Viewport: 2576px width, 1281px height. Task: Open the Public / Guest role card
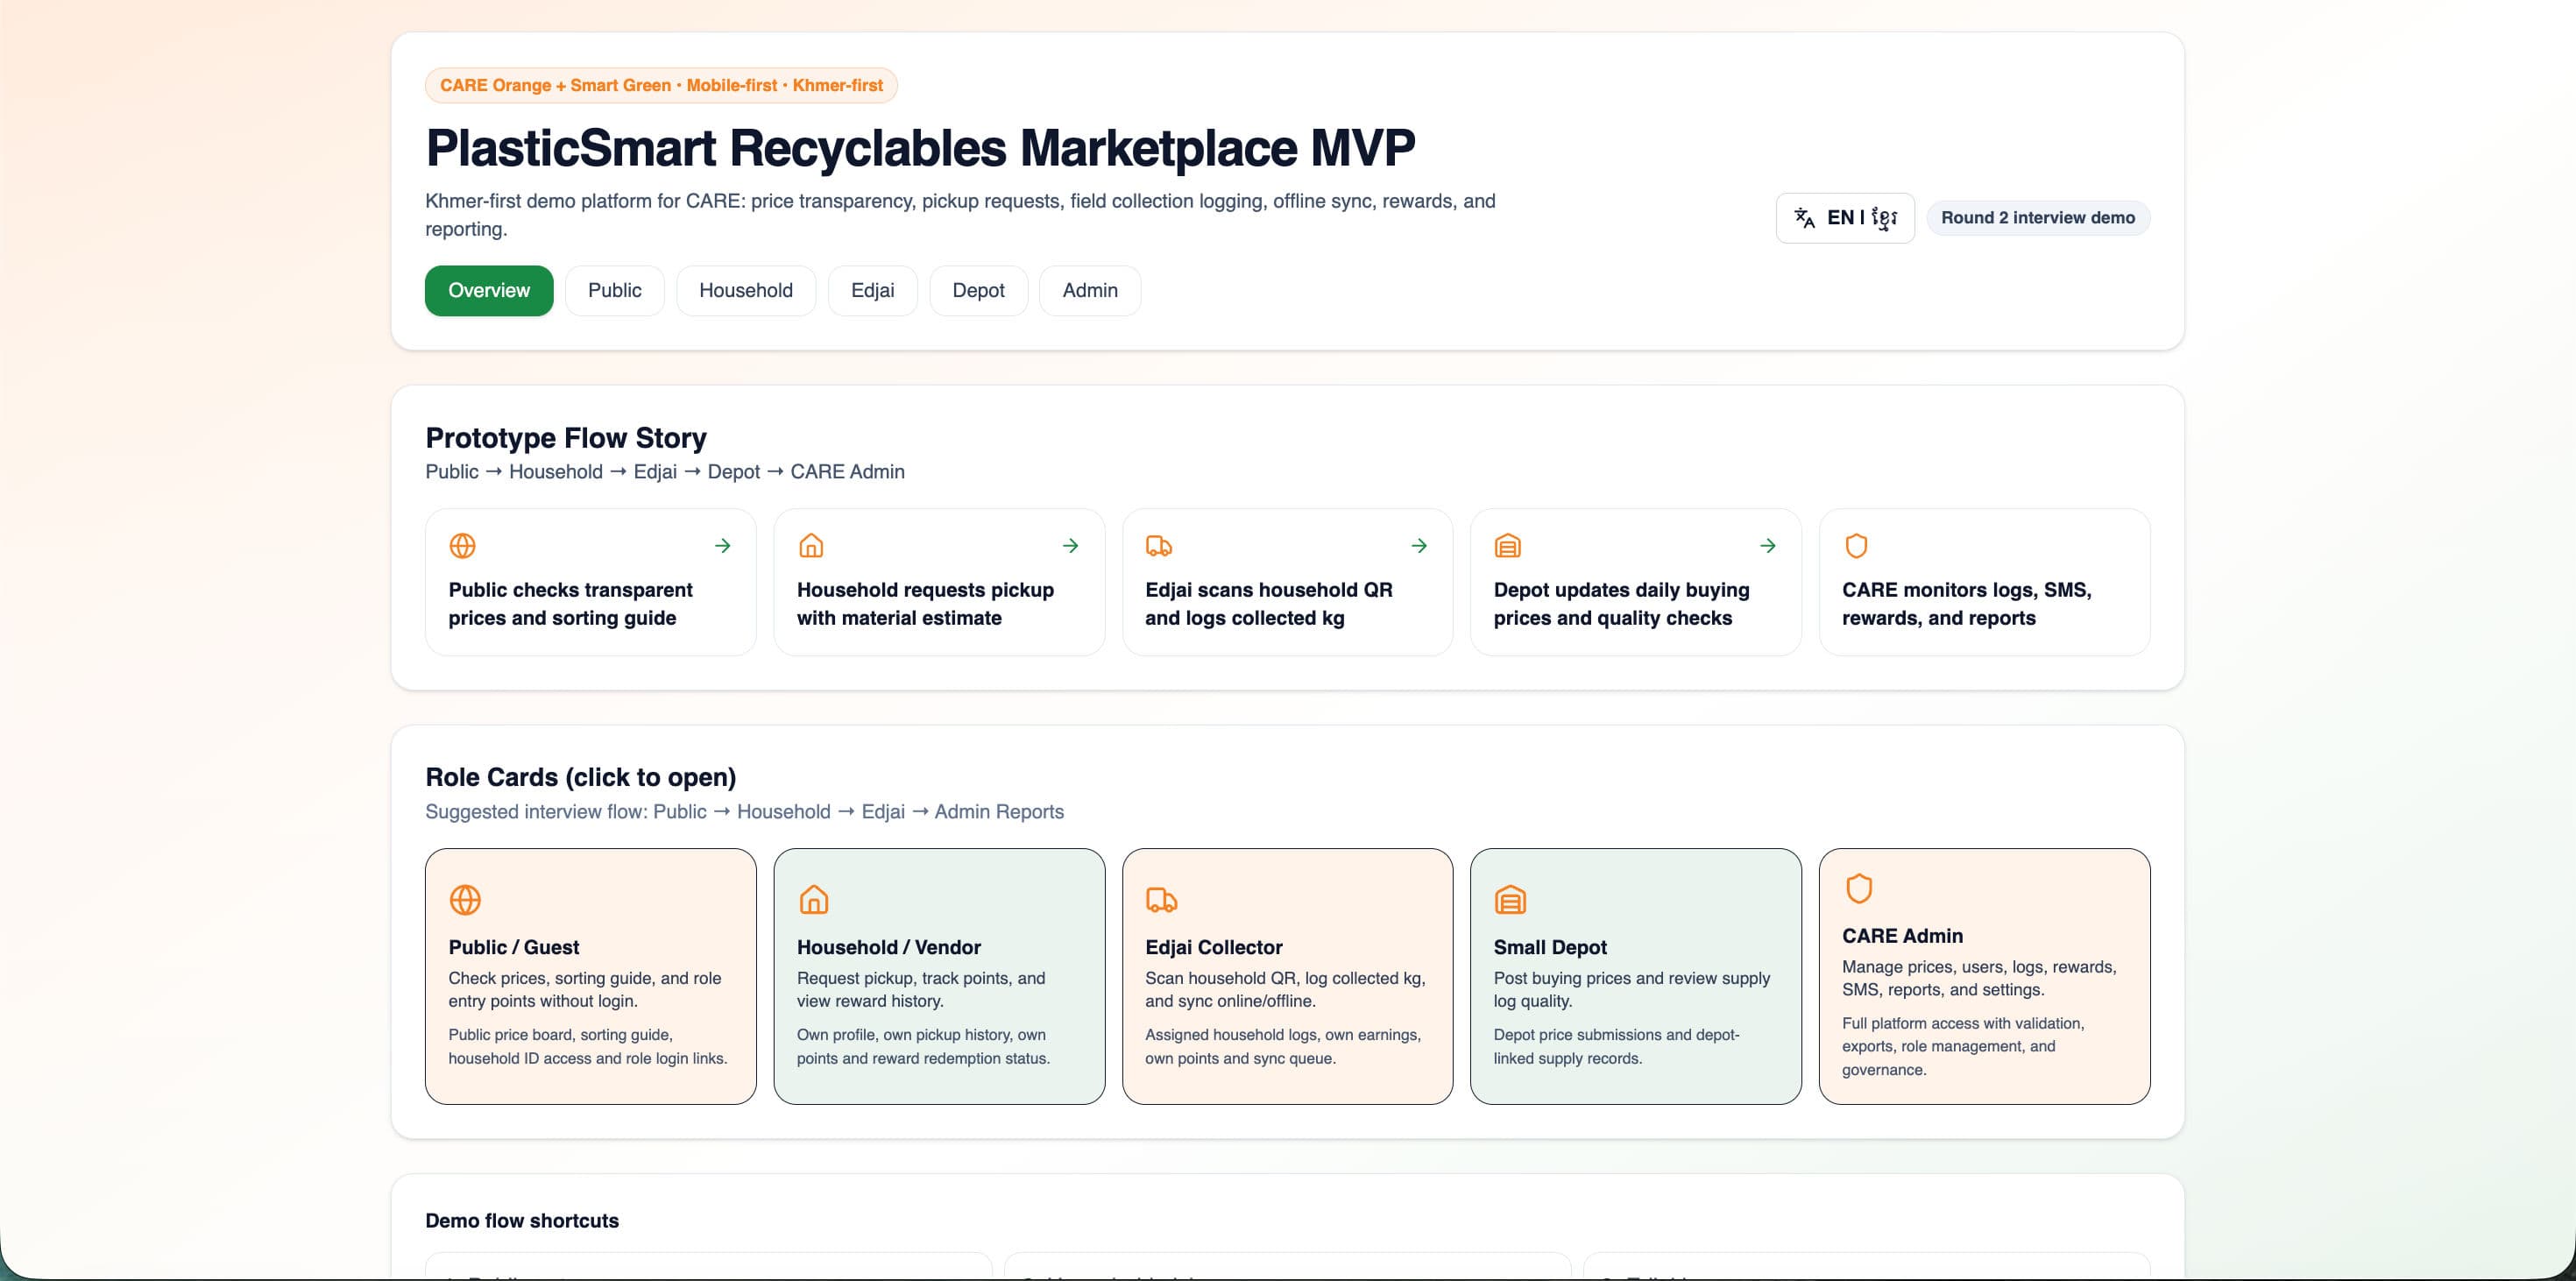pos(591,976)
